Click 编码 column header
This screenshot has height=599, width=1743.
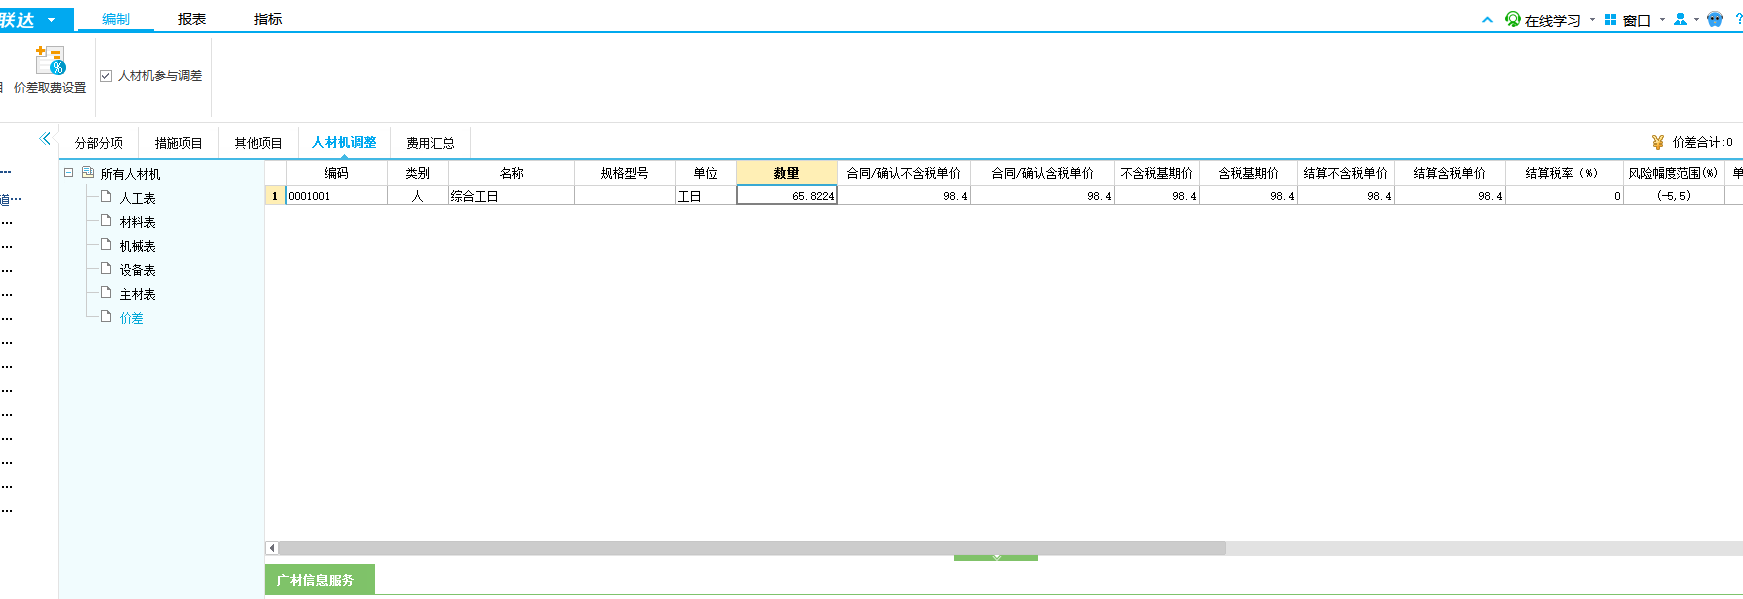337,173
